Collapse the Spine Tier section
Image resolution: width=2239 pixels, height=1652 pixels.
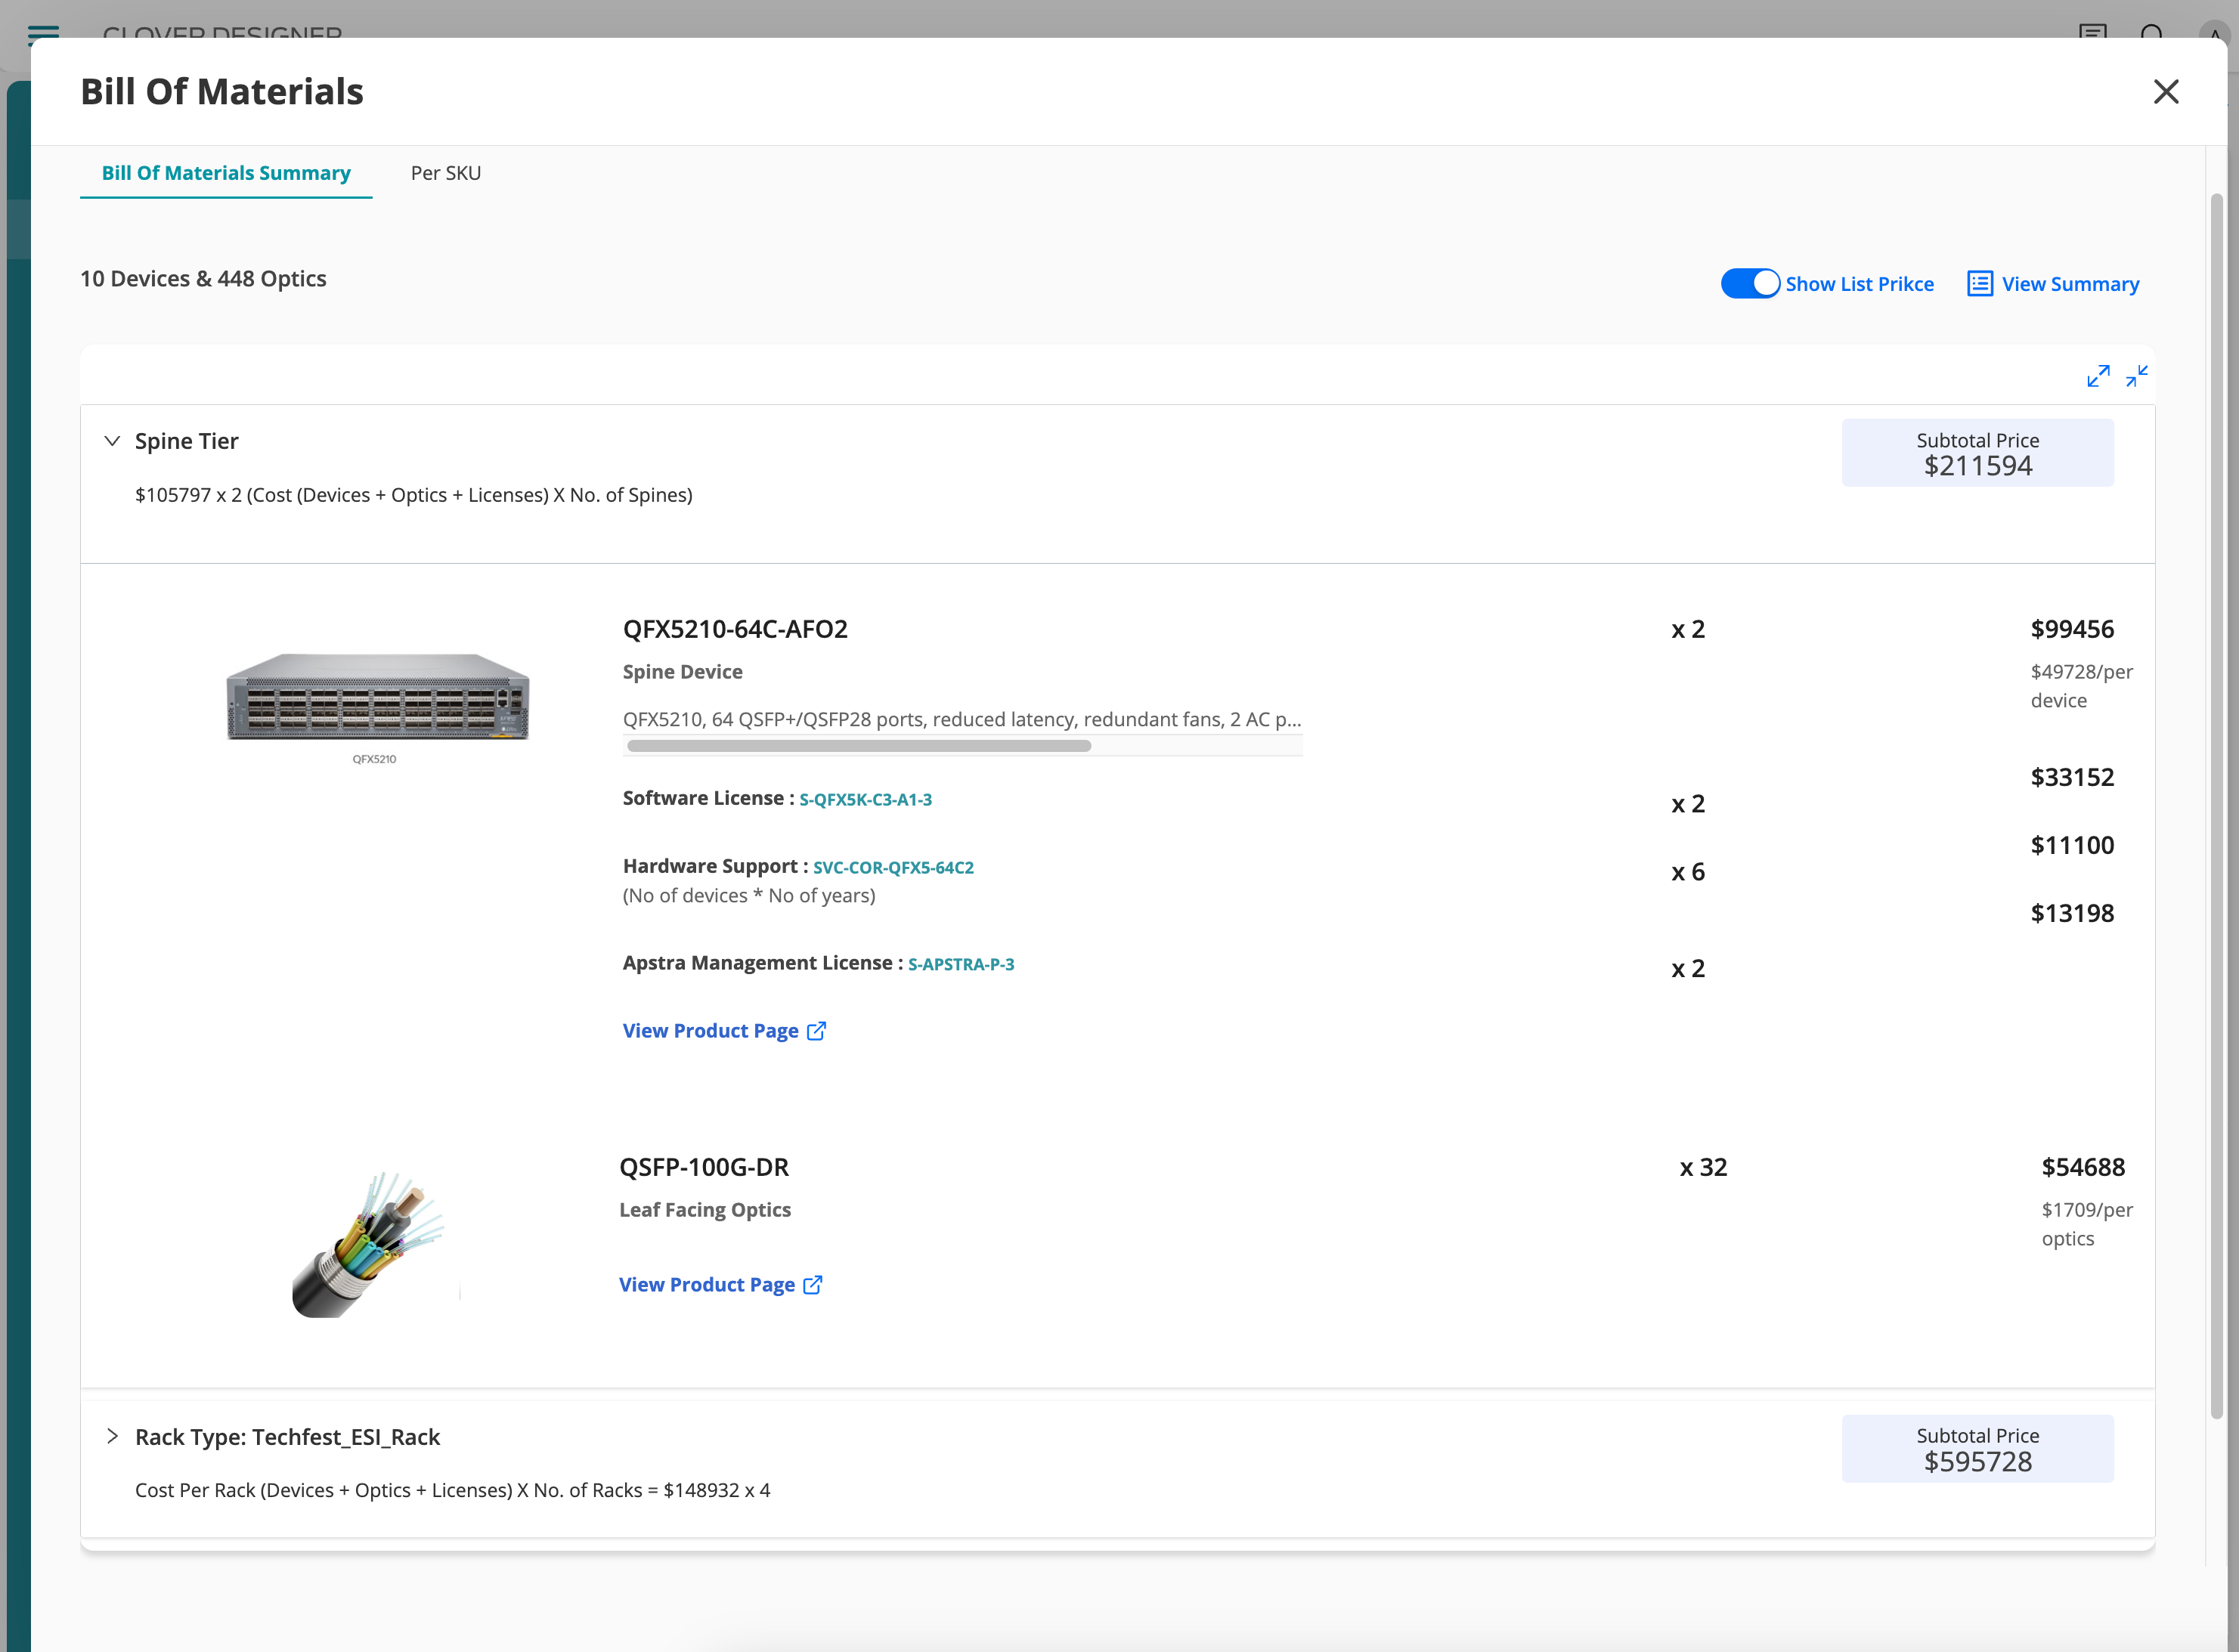click(112, 441)
